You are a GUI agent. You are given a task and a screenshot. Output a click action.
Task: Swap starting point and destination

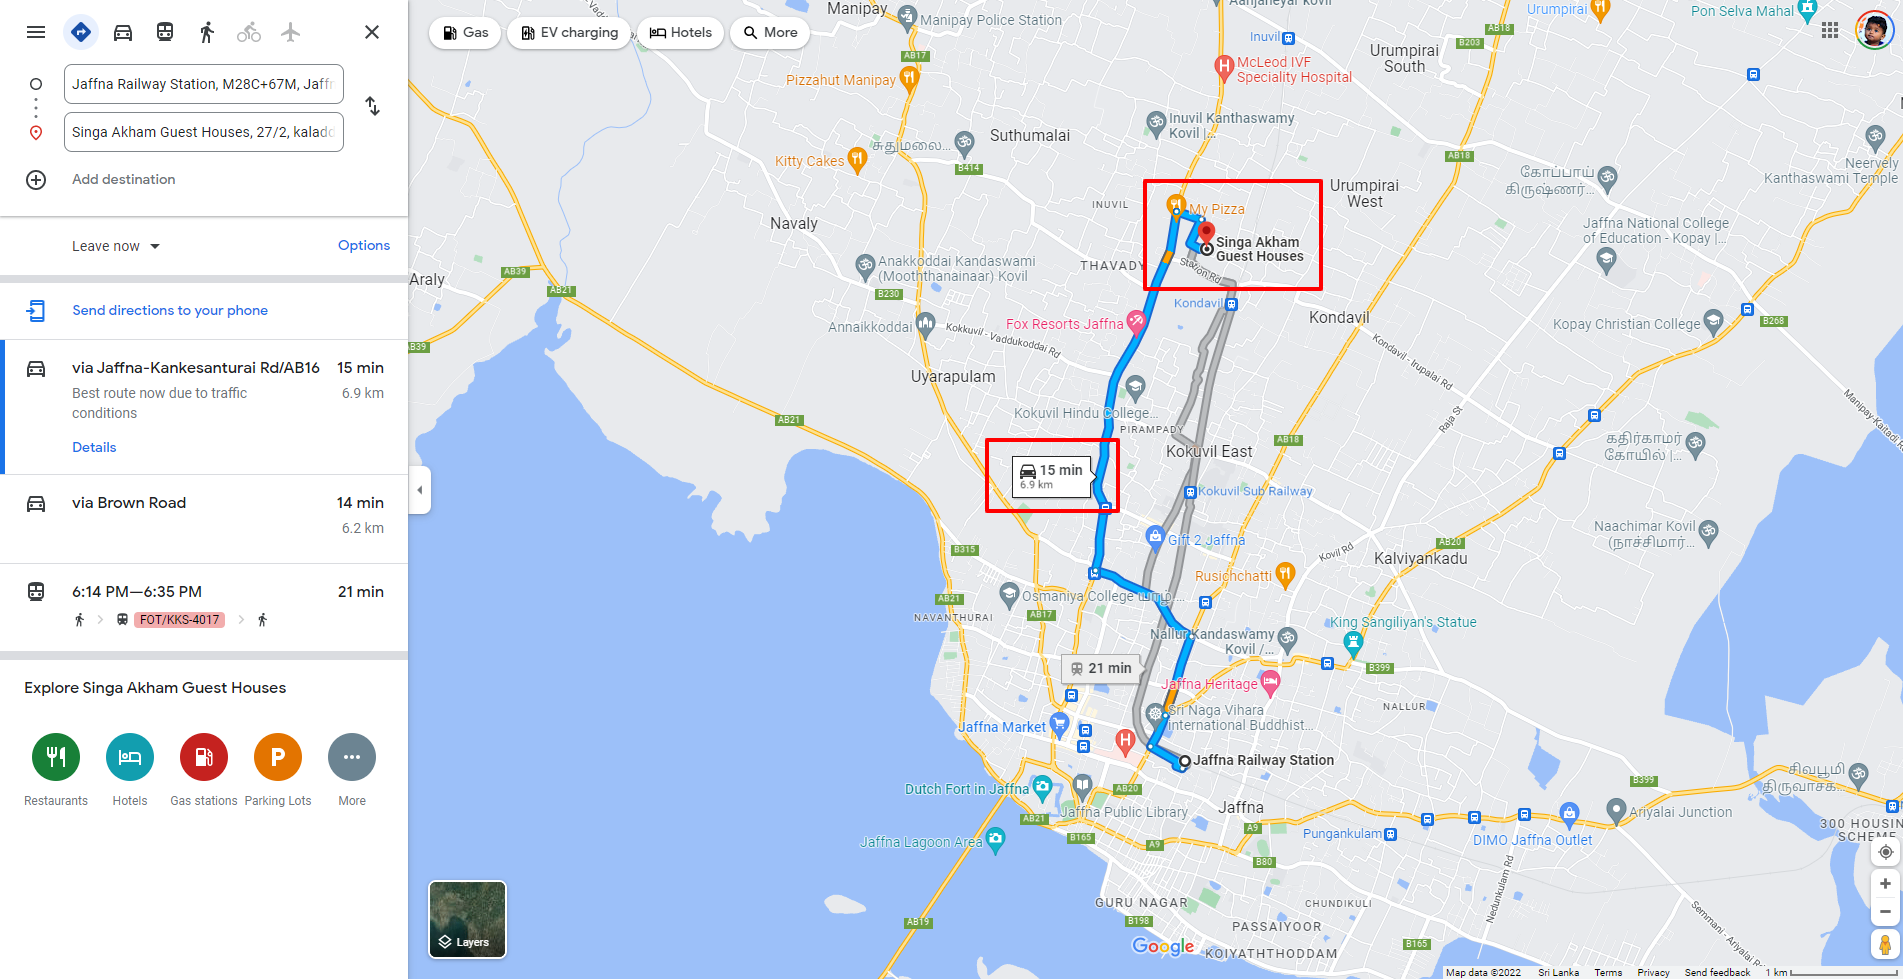pyautogui.click(x=372, y=106)
